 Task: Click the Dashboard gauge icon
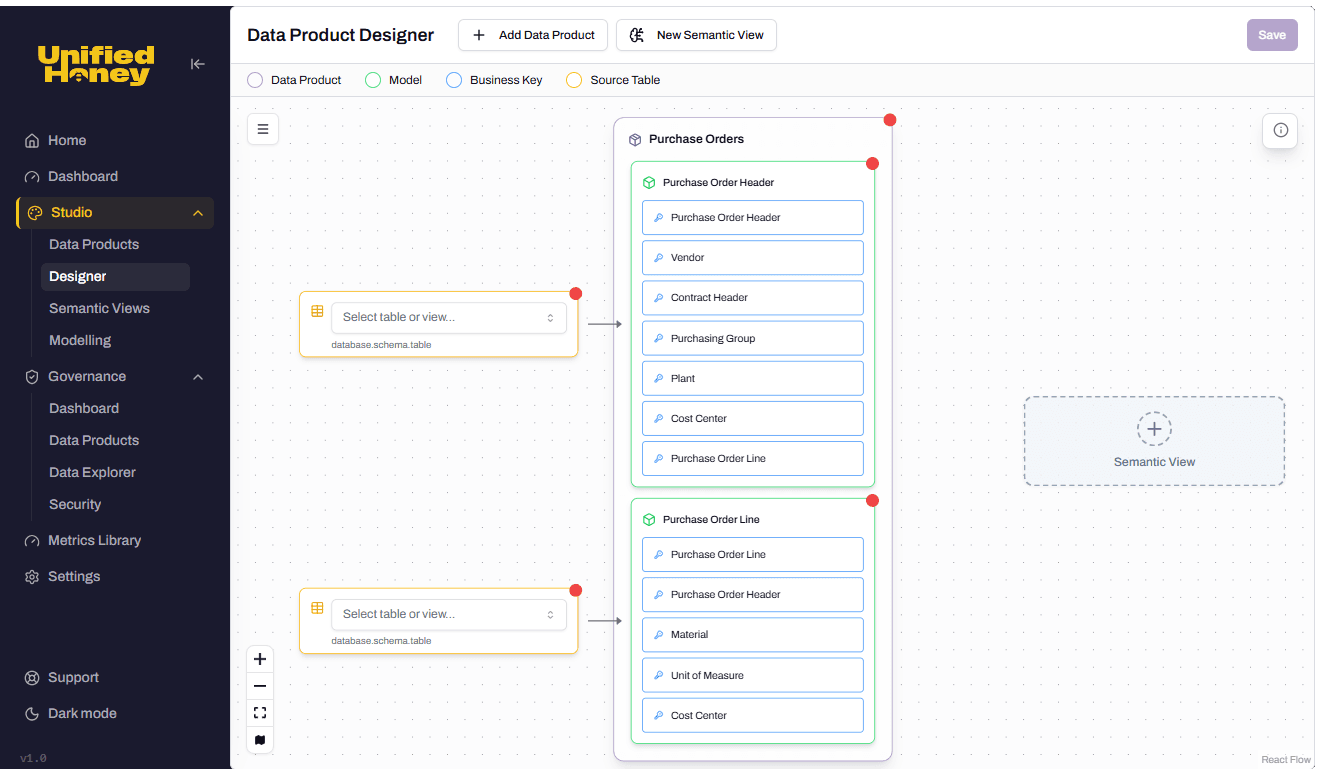click(32, 177)
